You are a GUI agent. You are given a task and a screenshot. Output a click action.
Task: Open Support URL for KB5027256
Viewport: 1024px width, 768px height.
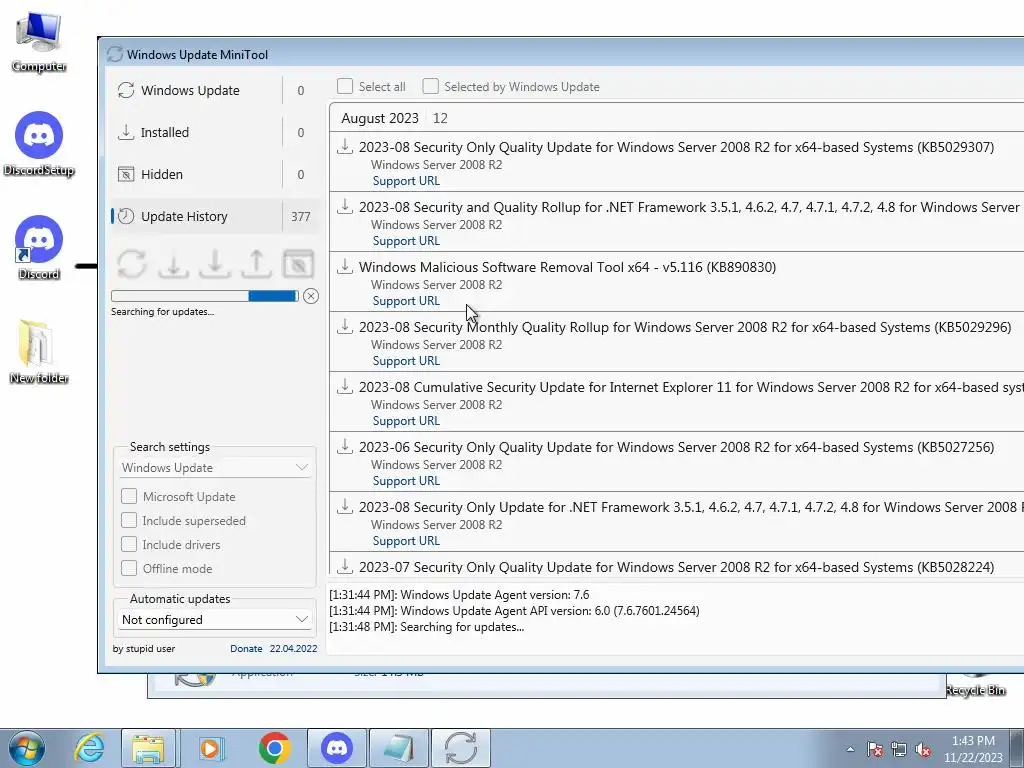tap(406, 481)
